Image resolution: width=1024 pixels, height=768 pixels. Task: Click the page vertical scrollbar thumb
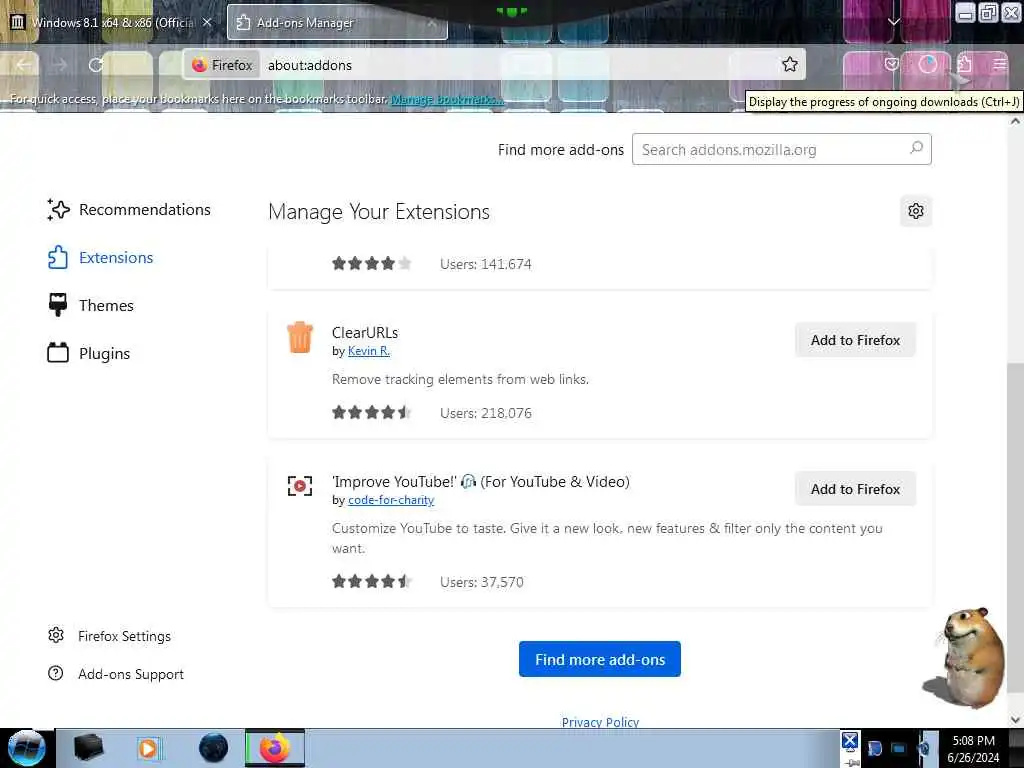[1015, 526]
